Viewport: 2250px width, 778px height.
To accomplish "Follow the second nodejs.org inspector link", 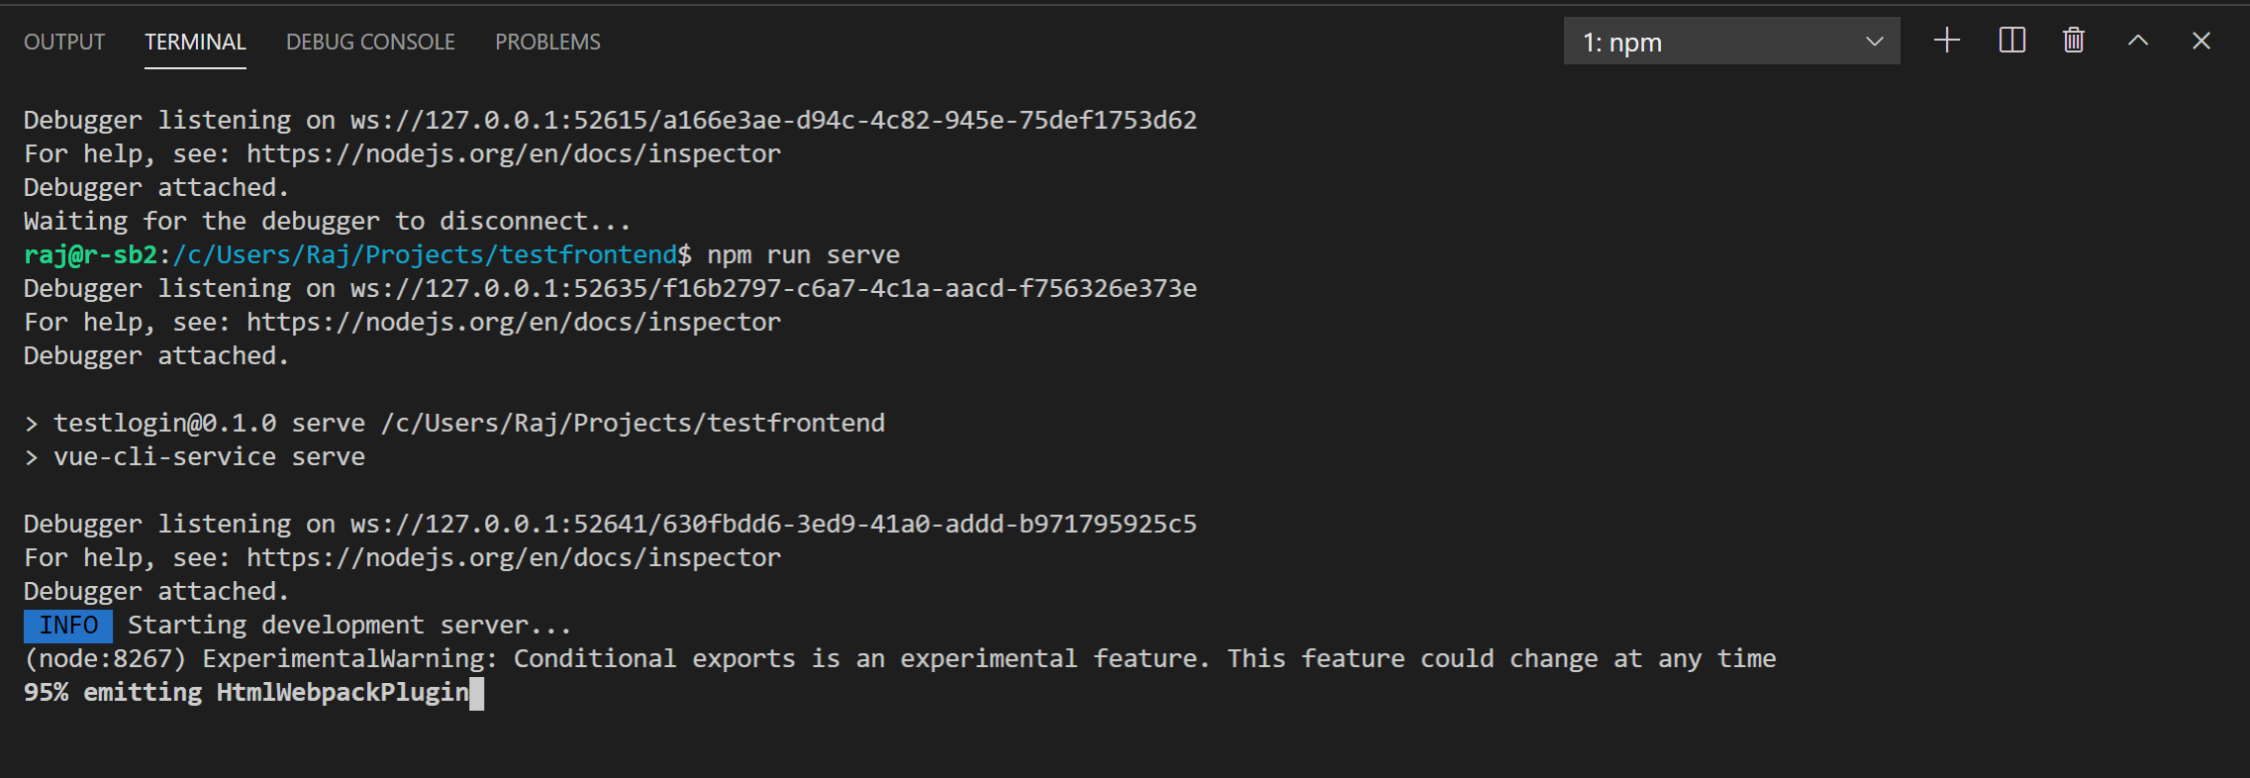I will 513,322.
